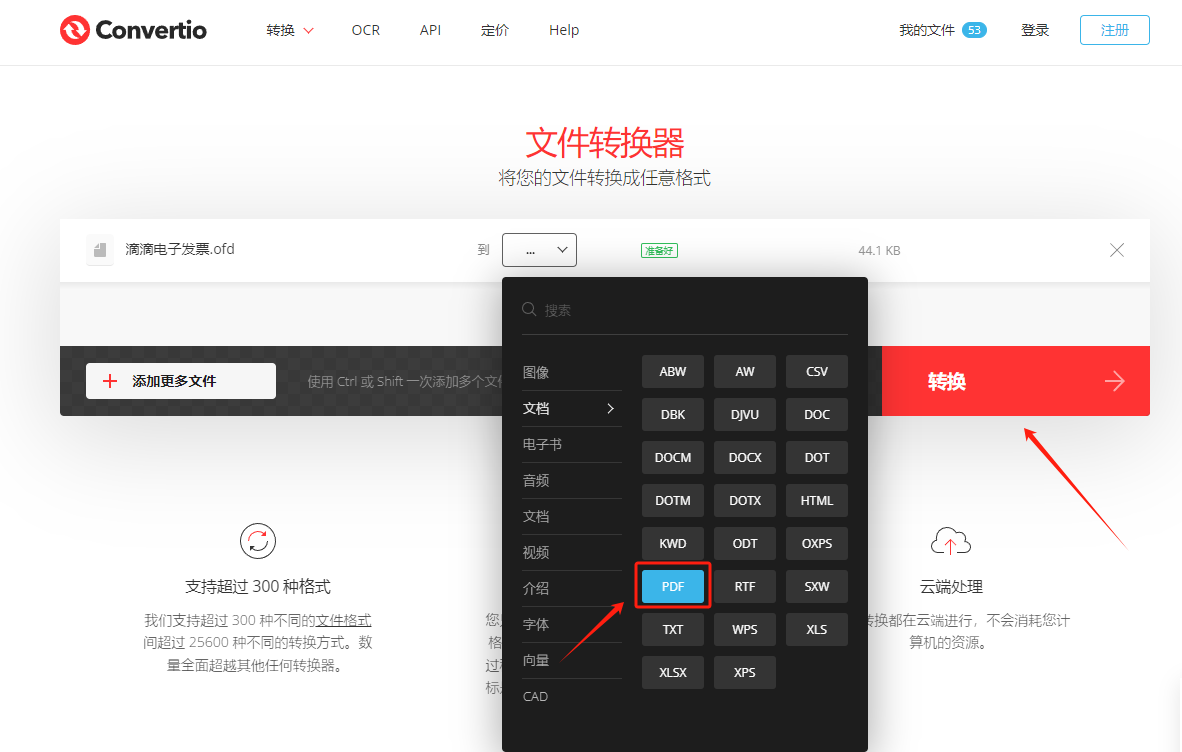Choose DOC format

pos(816,414)
